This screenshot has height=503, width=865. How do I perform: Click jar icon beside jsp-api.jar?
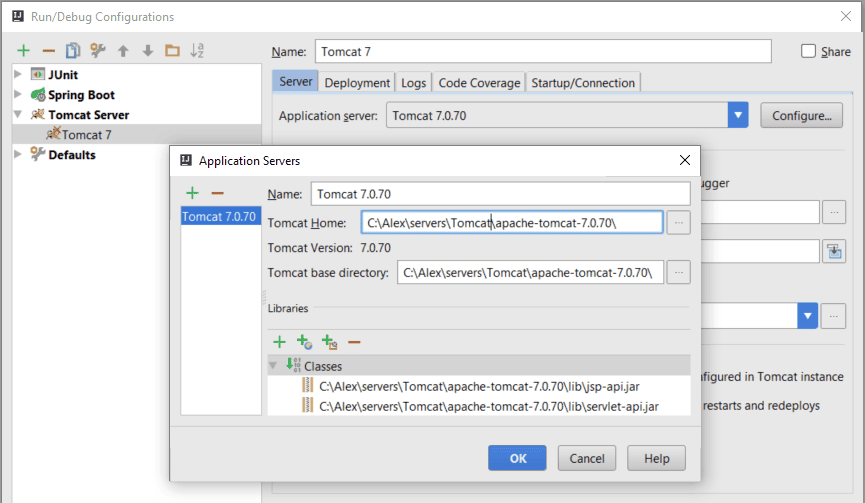pyautogui.click(x=308, y=385)
